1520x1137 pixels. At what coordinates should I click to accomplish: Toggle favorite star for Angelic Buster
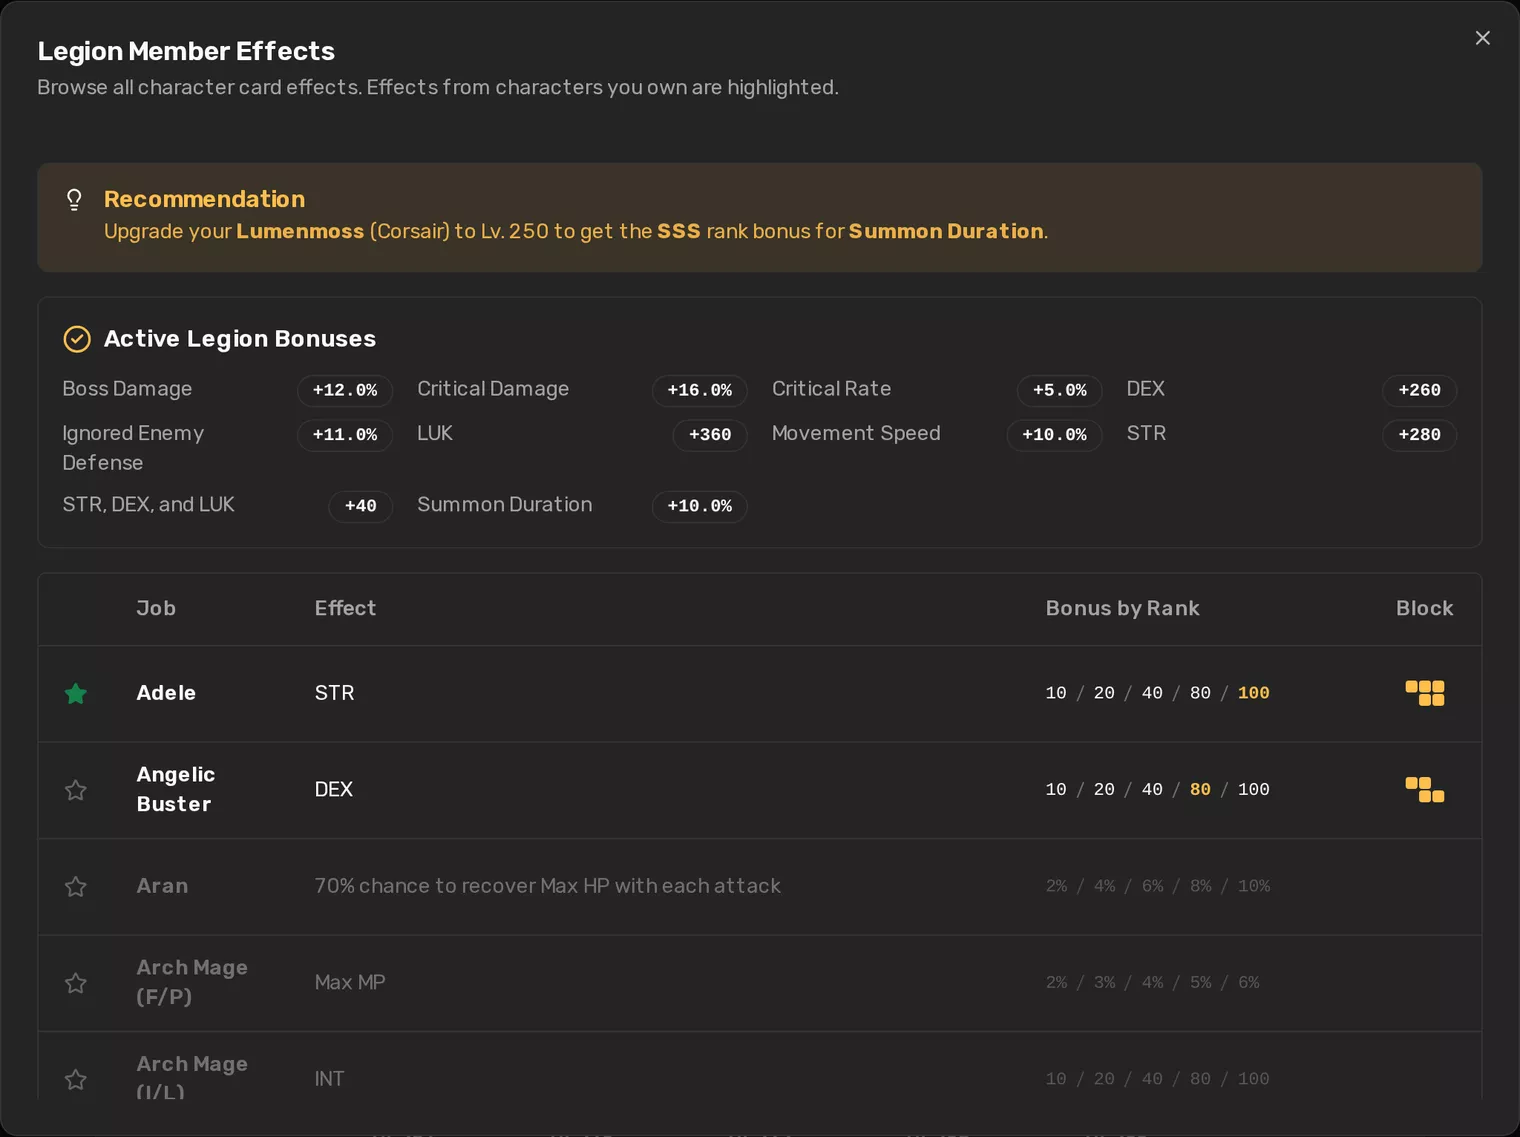tap(76, 790)
